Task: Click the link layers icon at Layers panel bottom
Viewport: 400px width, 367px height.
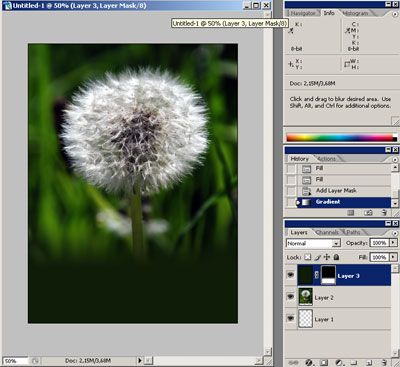Action: tap(293, 362)
